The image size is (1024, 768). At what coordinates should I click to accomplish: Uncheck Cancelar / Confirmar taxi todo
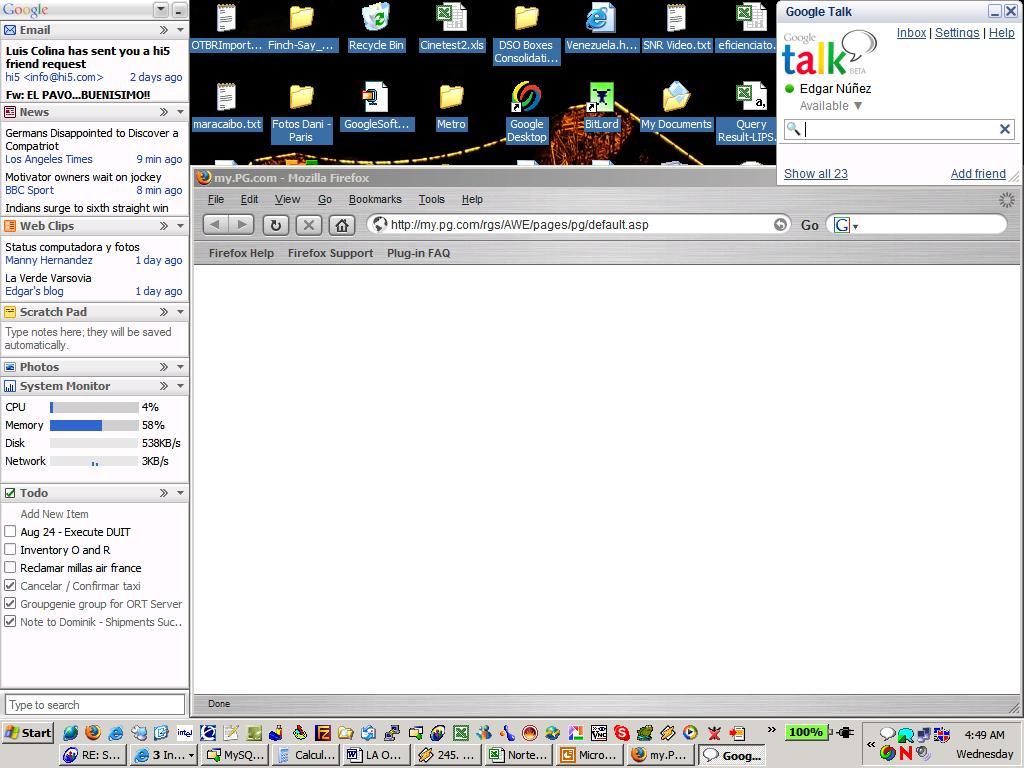pos(10,586)
